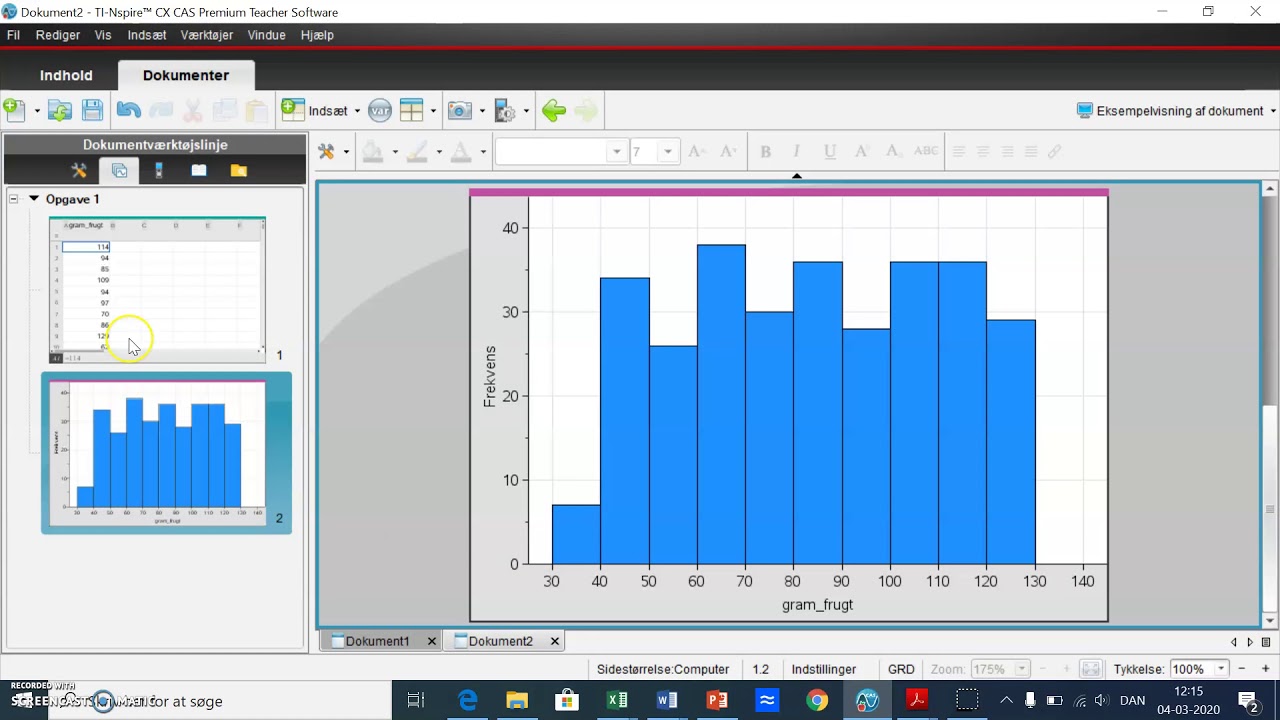This screenshot has height=720, width=1280.
Task: Open Document Tools wrench icon in side panel
Action: pos(79,170)
